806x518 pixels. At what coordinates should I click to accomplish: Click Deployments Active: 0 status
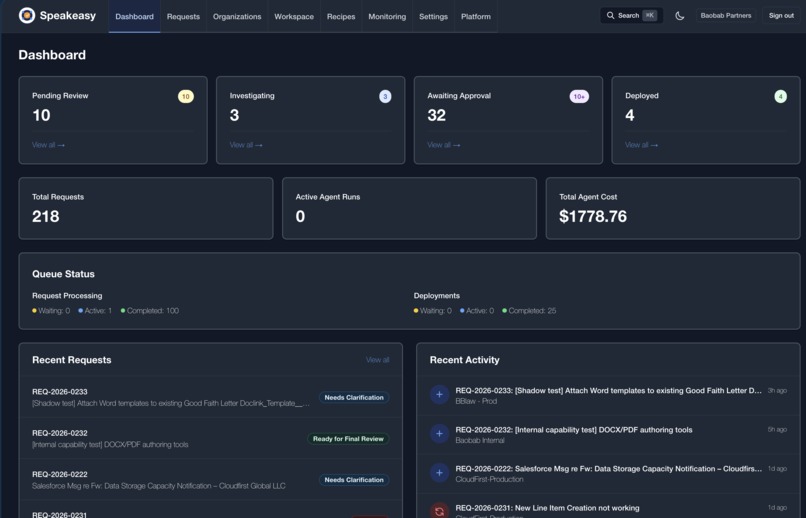tap(477, 310)
